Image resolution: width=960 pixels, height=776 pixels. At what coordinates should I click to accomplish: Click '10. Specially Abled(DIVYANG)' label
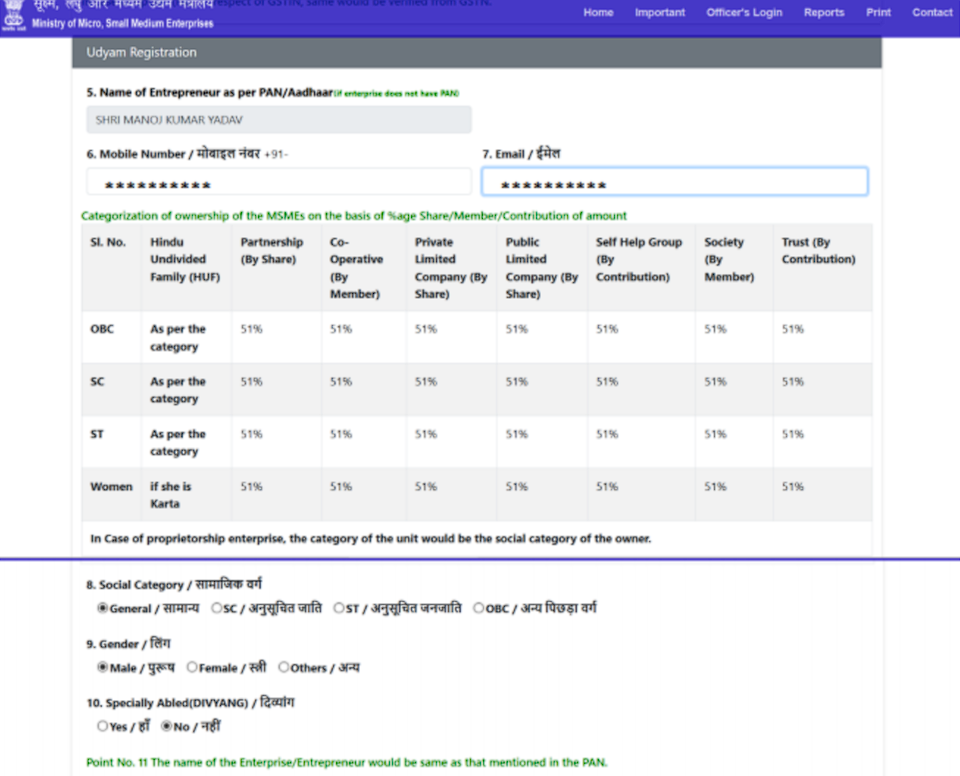190,703
